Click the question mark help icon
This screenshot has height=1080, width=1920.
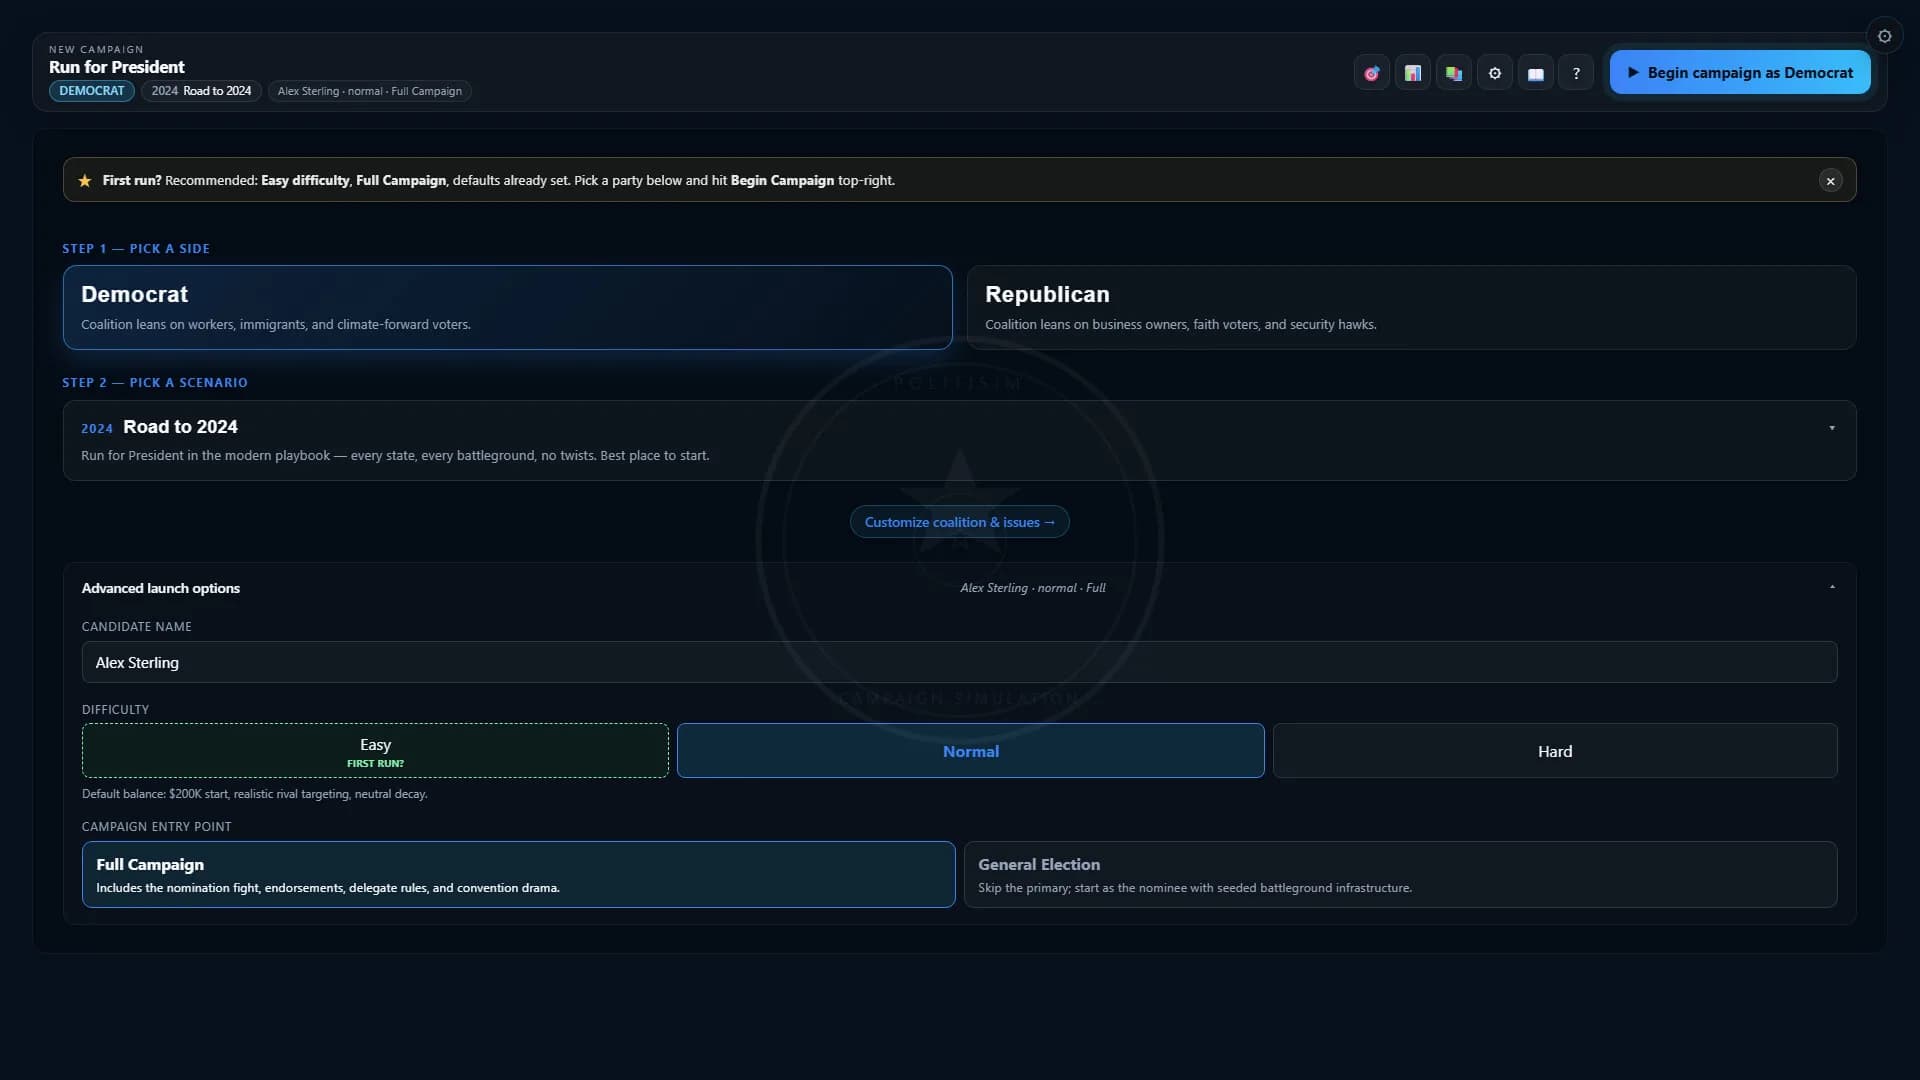pyautogui.click(x=1576, y=73)
